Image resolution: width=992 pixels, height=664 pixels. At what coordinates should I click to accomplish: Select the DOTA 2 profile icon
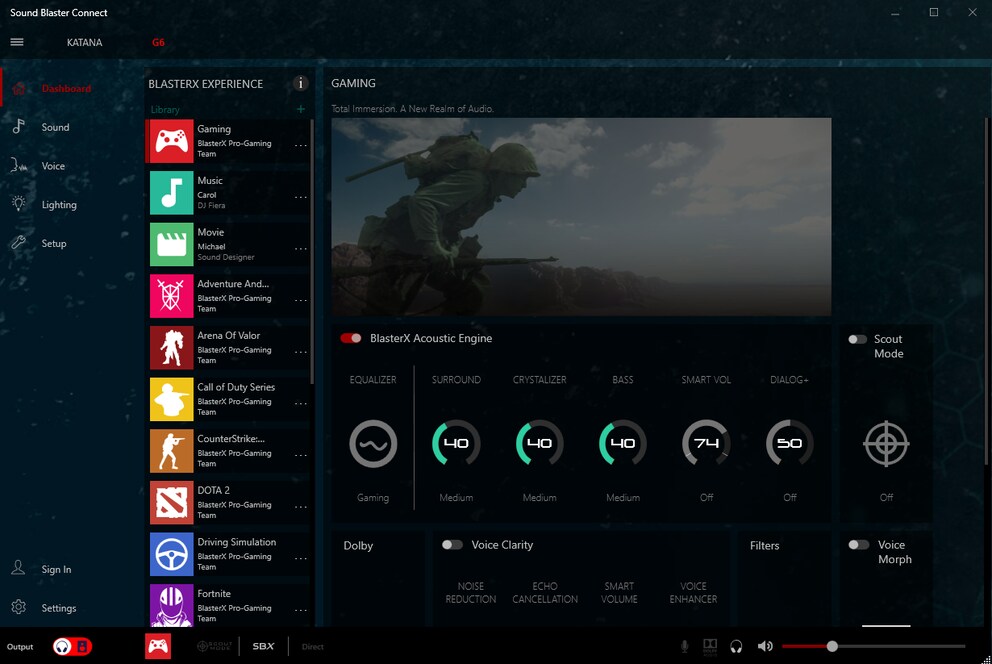coord(171,503)
